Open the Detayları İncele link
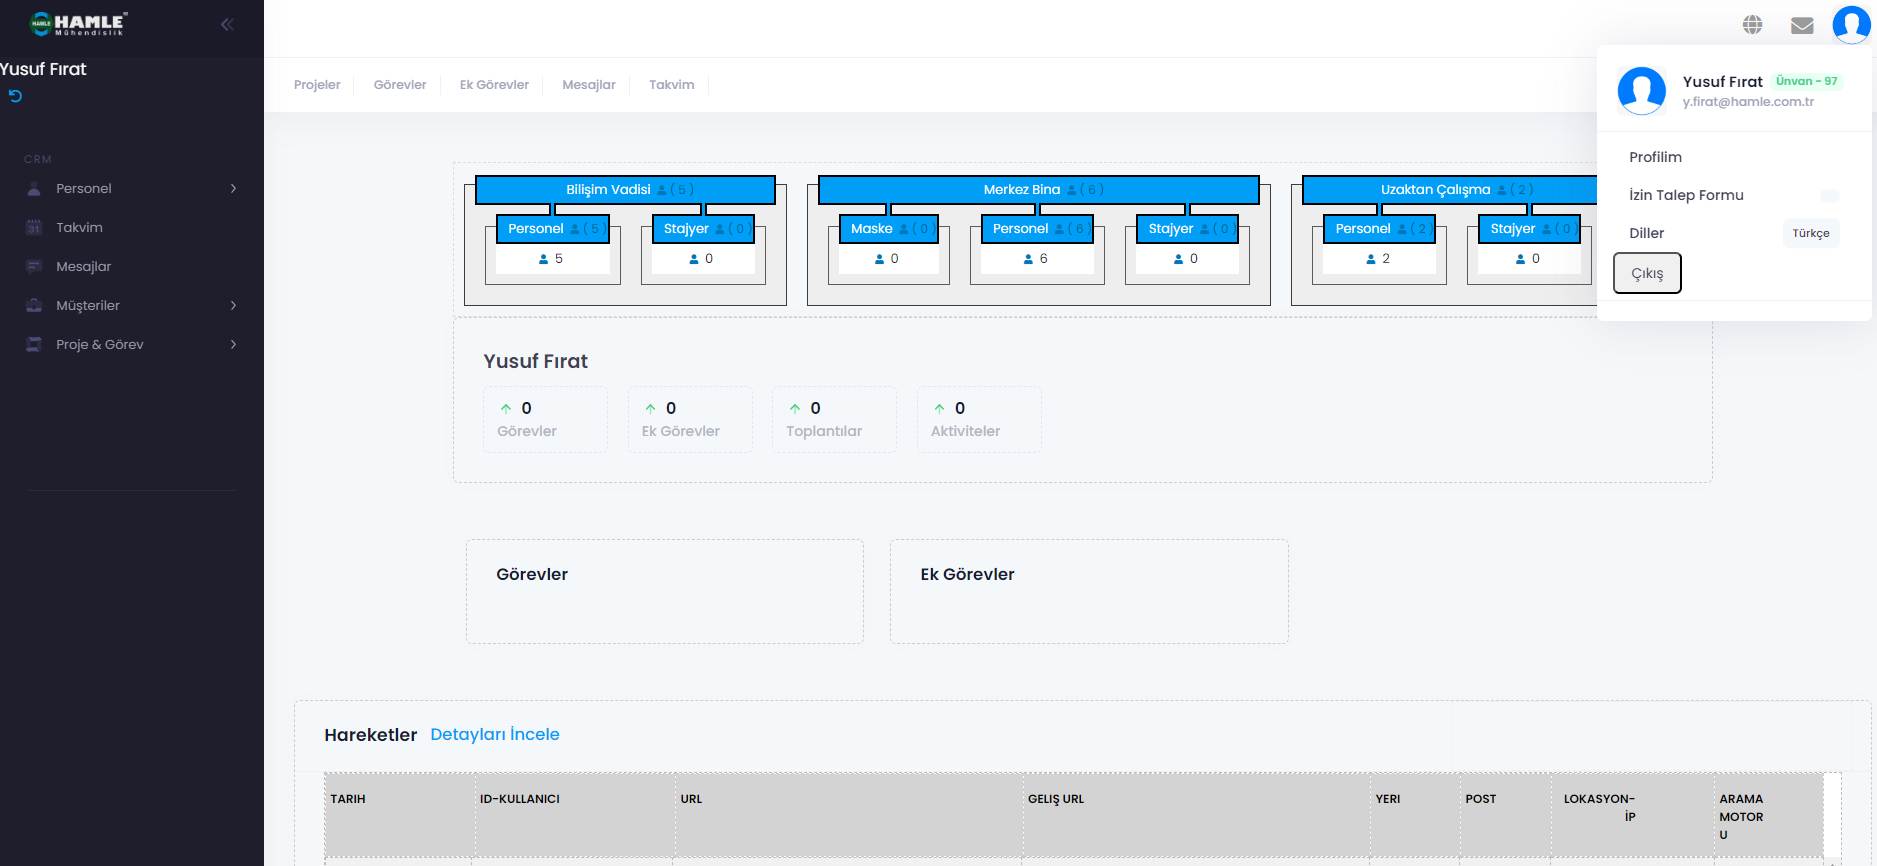The image size is (1877, 866). (x=494, y=735)
